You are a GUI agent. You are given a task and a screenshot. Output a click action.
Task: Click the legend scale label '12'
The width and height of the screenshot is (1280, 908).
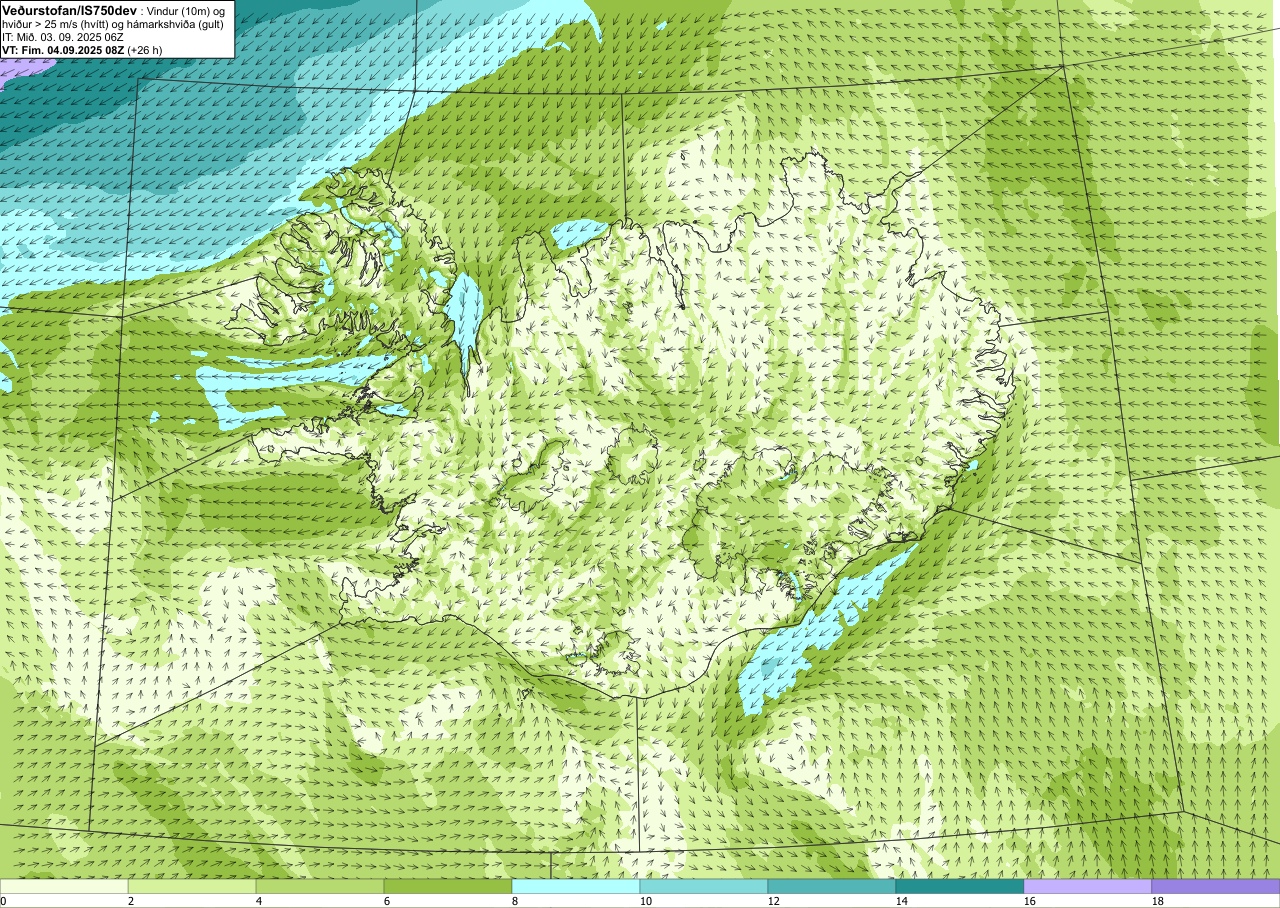[774, 901]
